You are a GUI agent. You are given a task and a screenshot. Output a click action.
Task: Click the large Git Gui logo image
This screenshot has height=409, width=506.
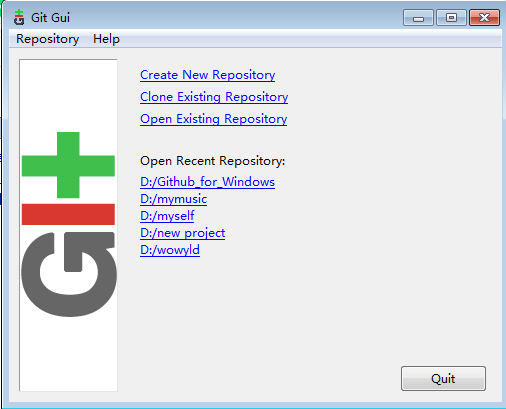tap(68, 225)
